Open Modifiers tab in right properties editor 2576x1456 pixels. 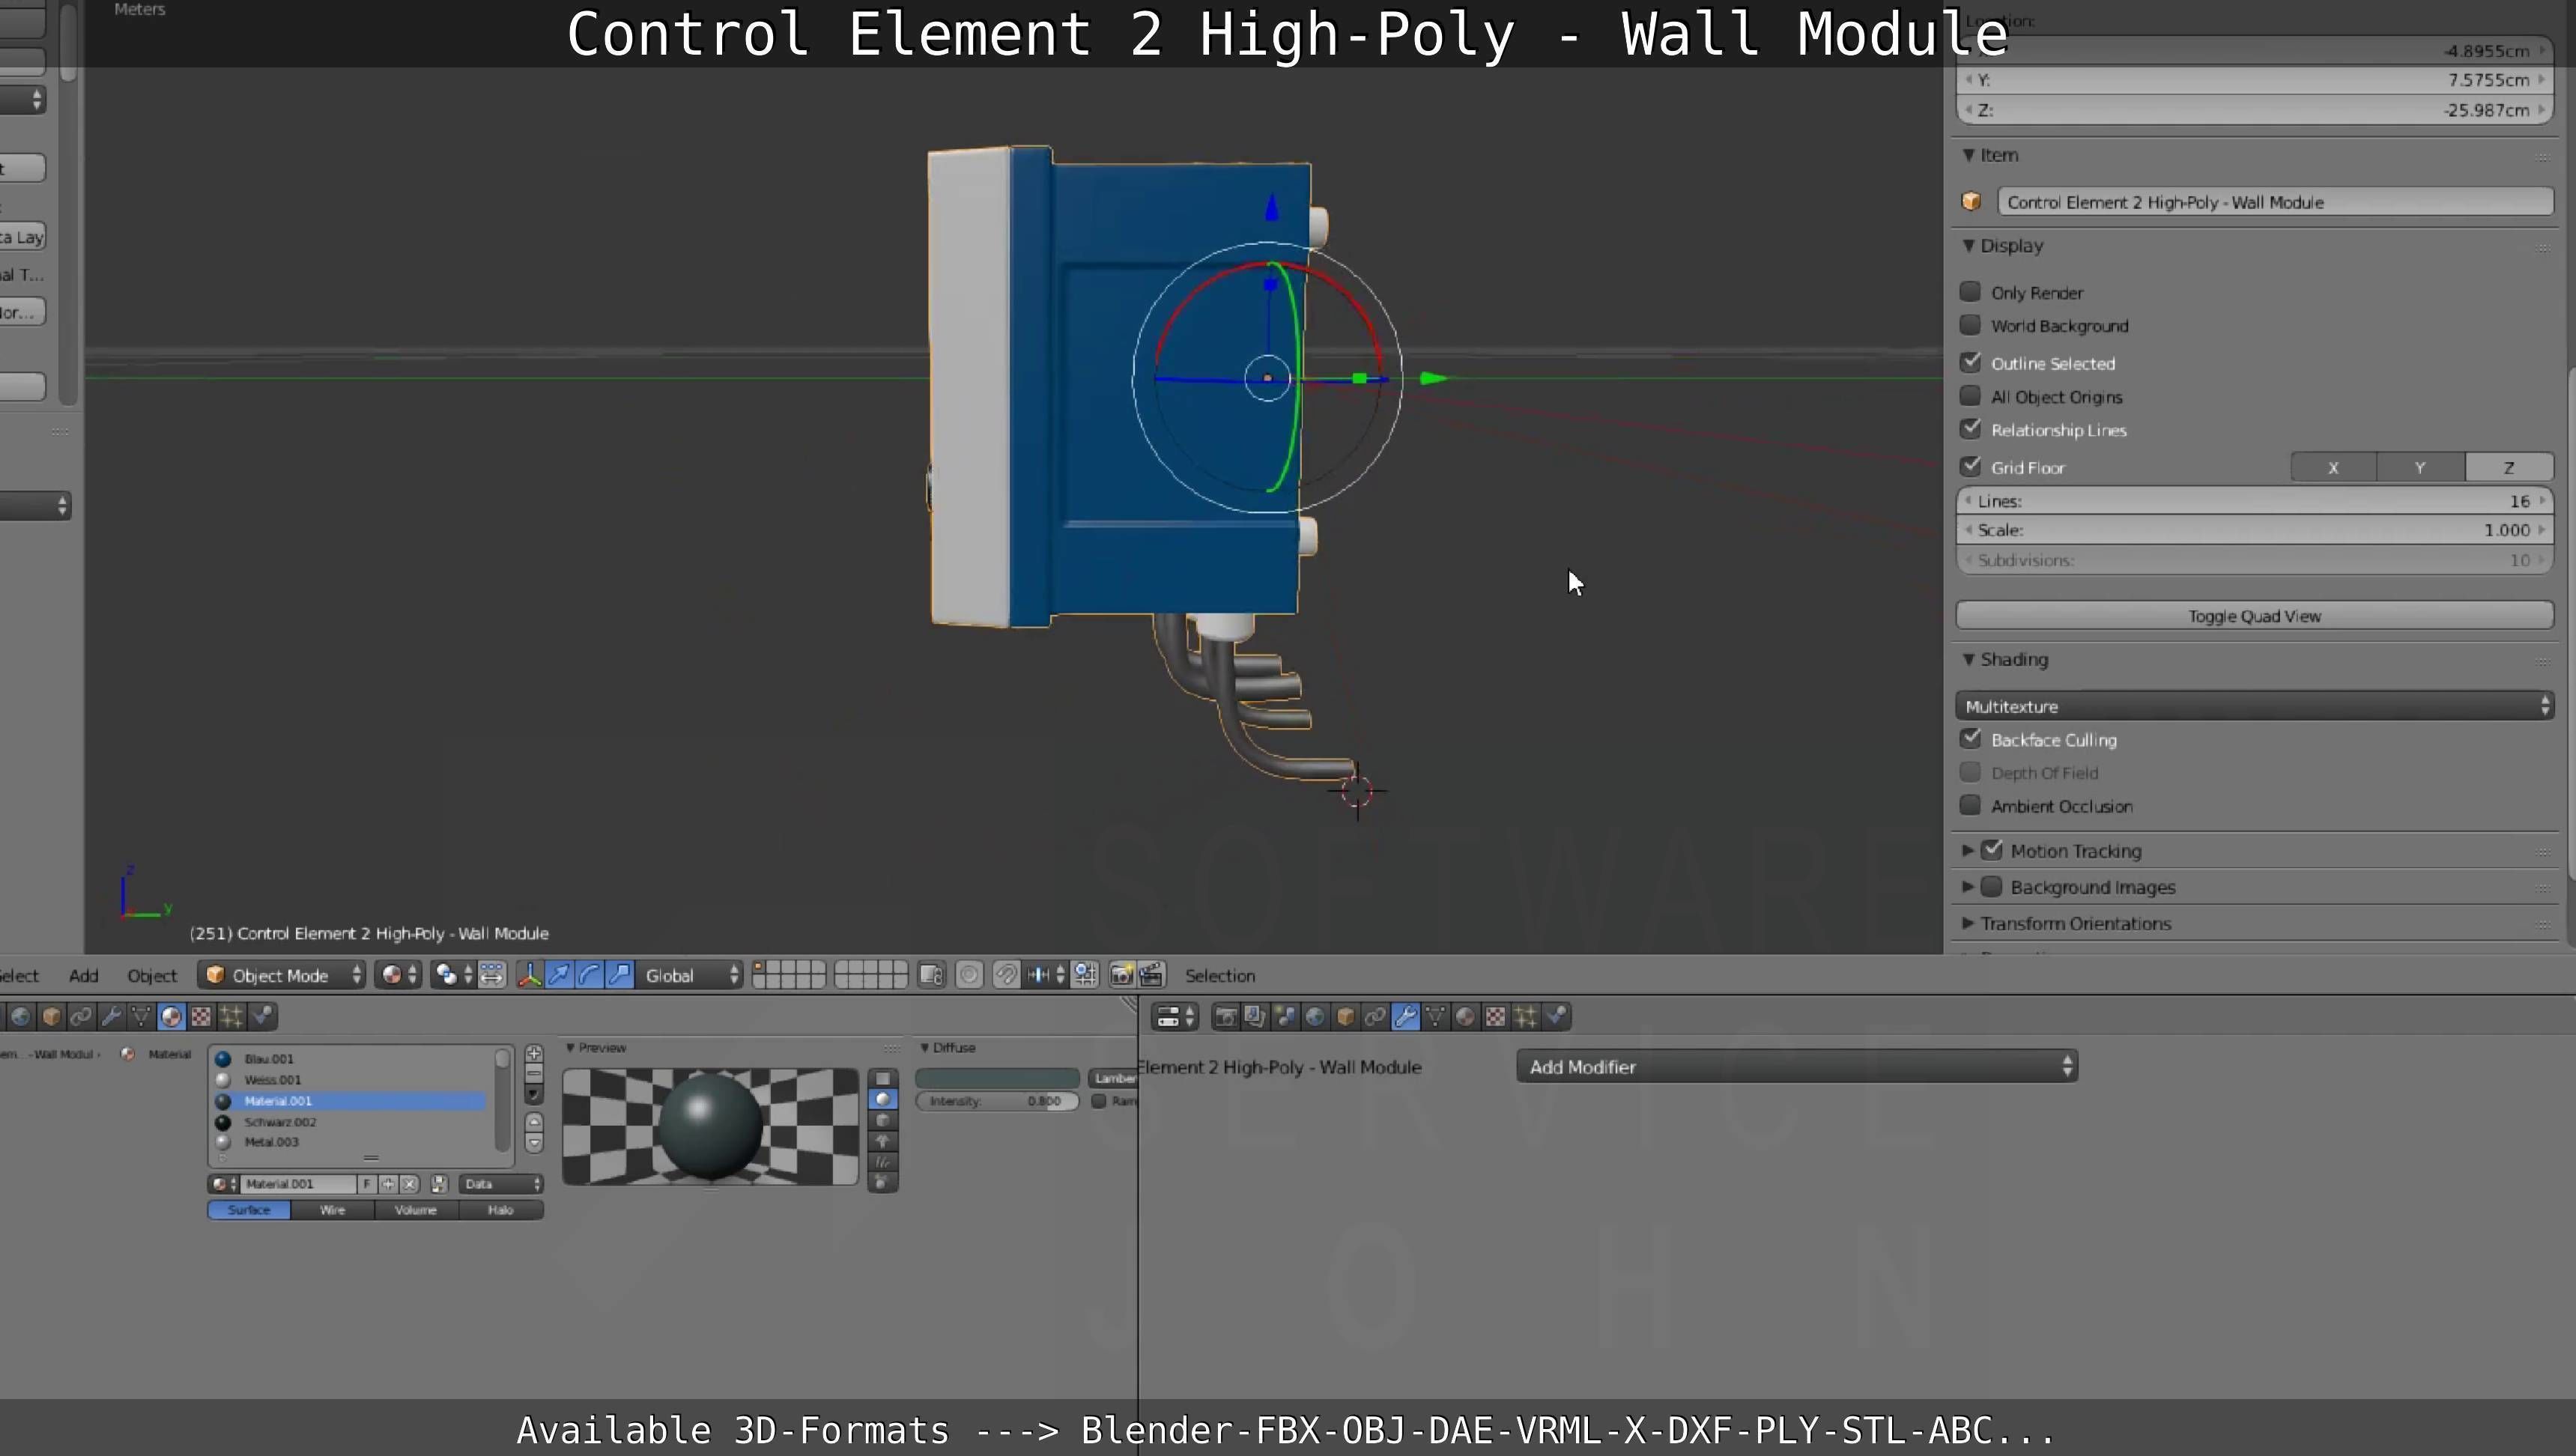pos(1405,1017)
